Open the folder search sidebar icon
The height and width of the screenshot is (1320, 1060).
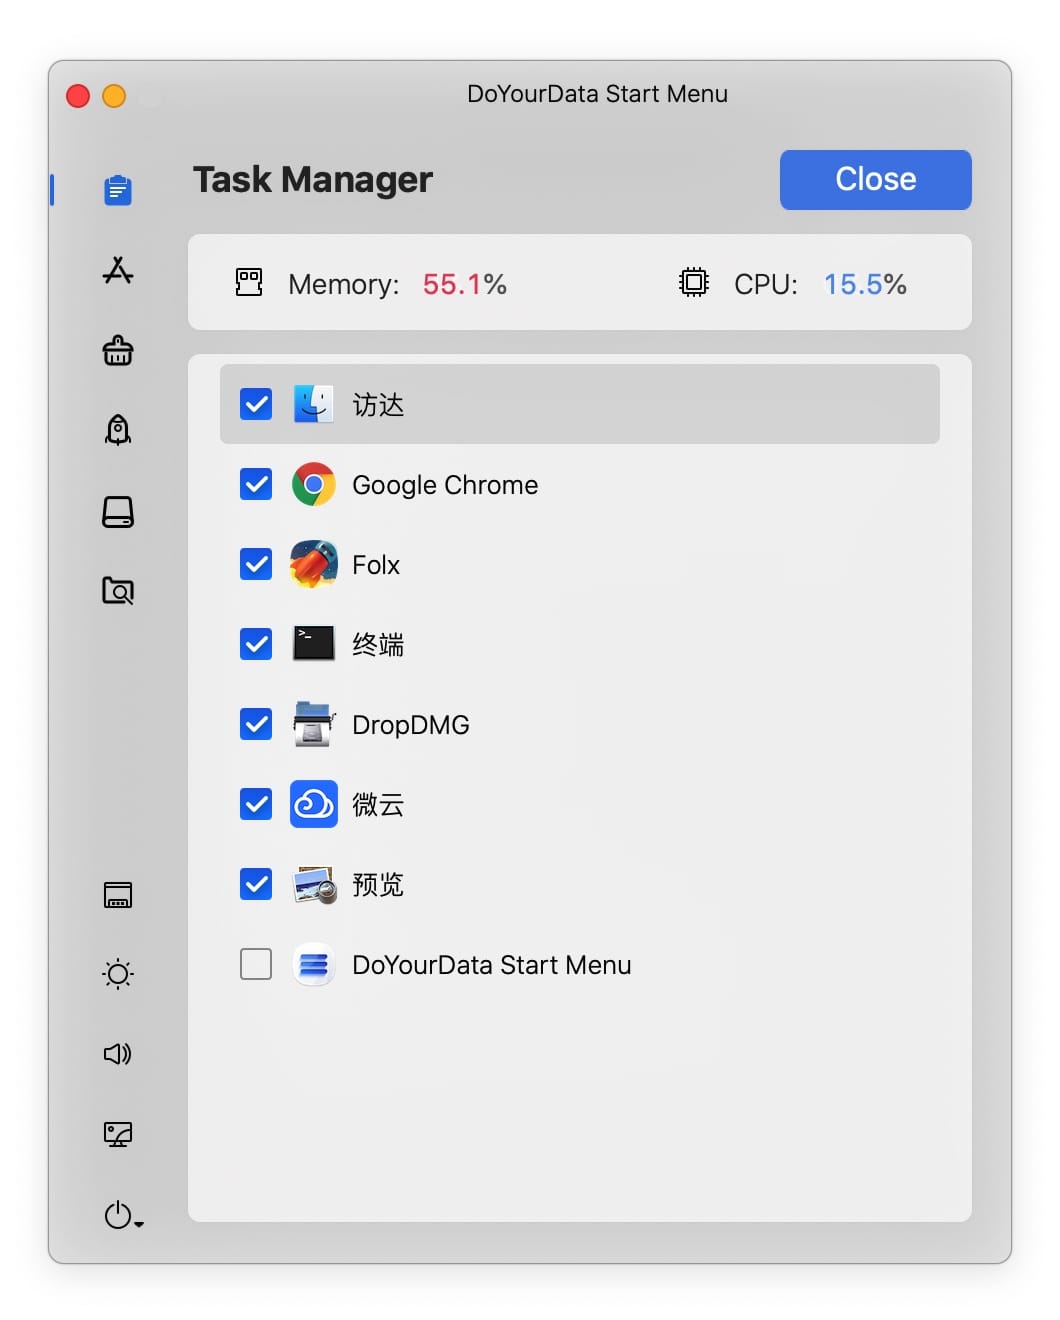[x=118, y=591]
